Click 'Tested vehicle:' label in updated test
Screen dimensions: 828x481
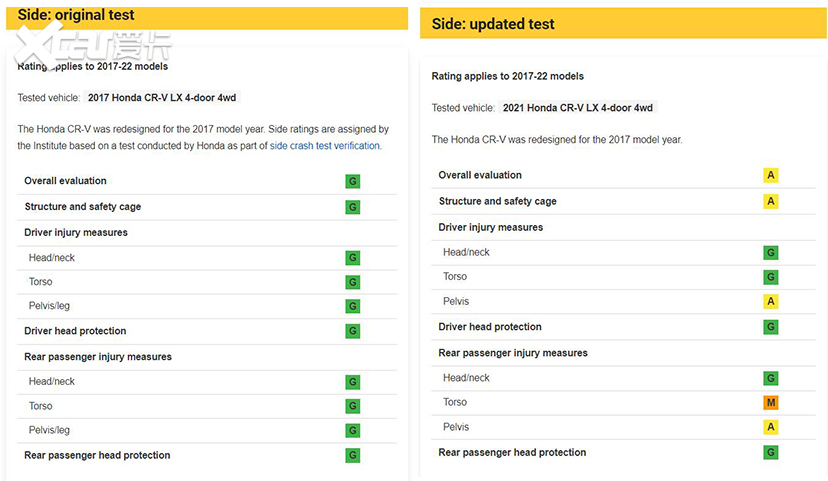click(463, 108)
